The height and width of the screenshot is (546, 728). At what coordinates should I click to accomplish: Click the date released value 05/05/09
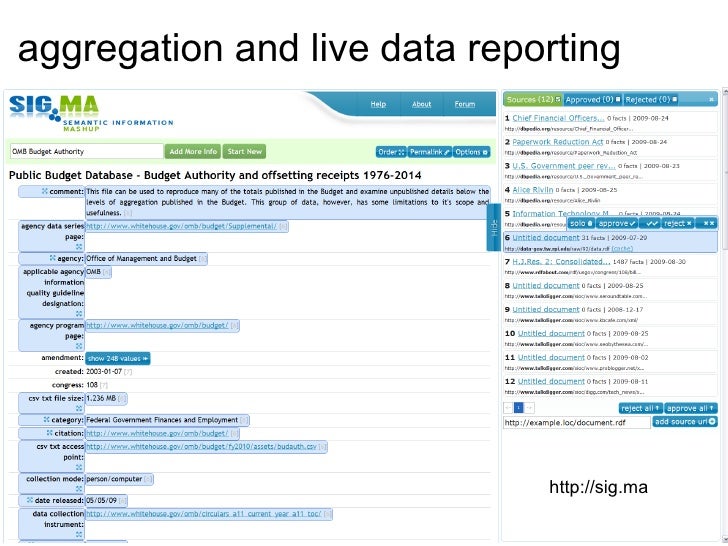101,500
